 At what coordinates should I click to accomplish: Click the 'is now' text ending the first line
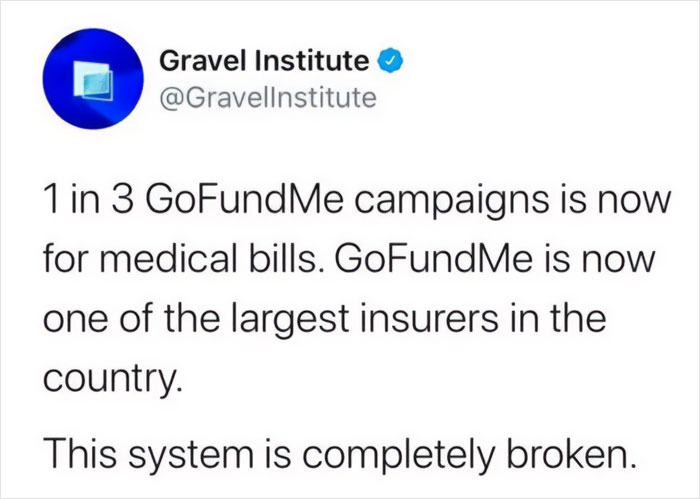616,200
